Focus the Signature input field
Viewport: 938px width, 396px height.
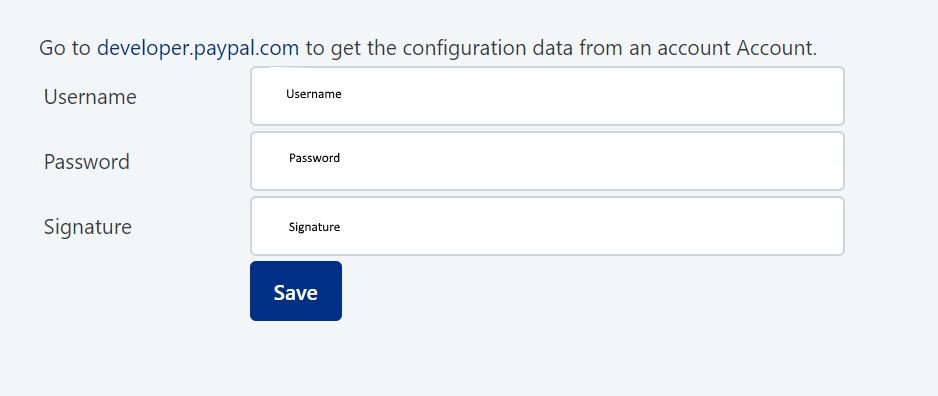coord(547,226)
